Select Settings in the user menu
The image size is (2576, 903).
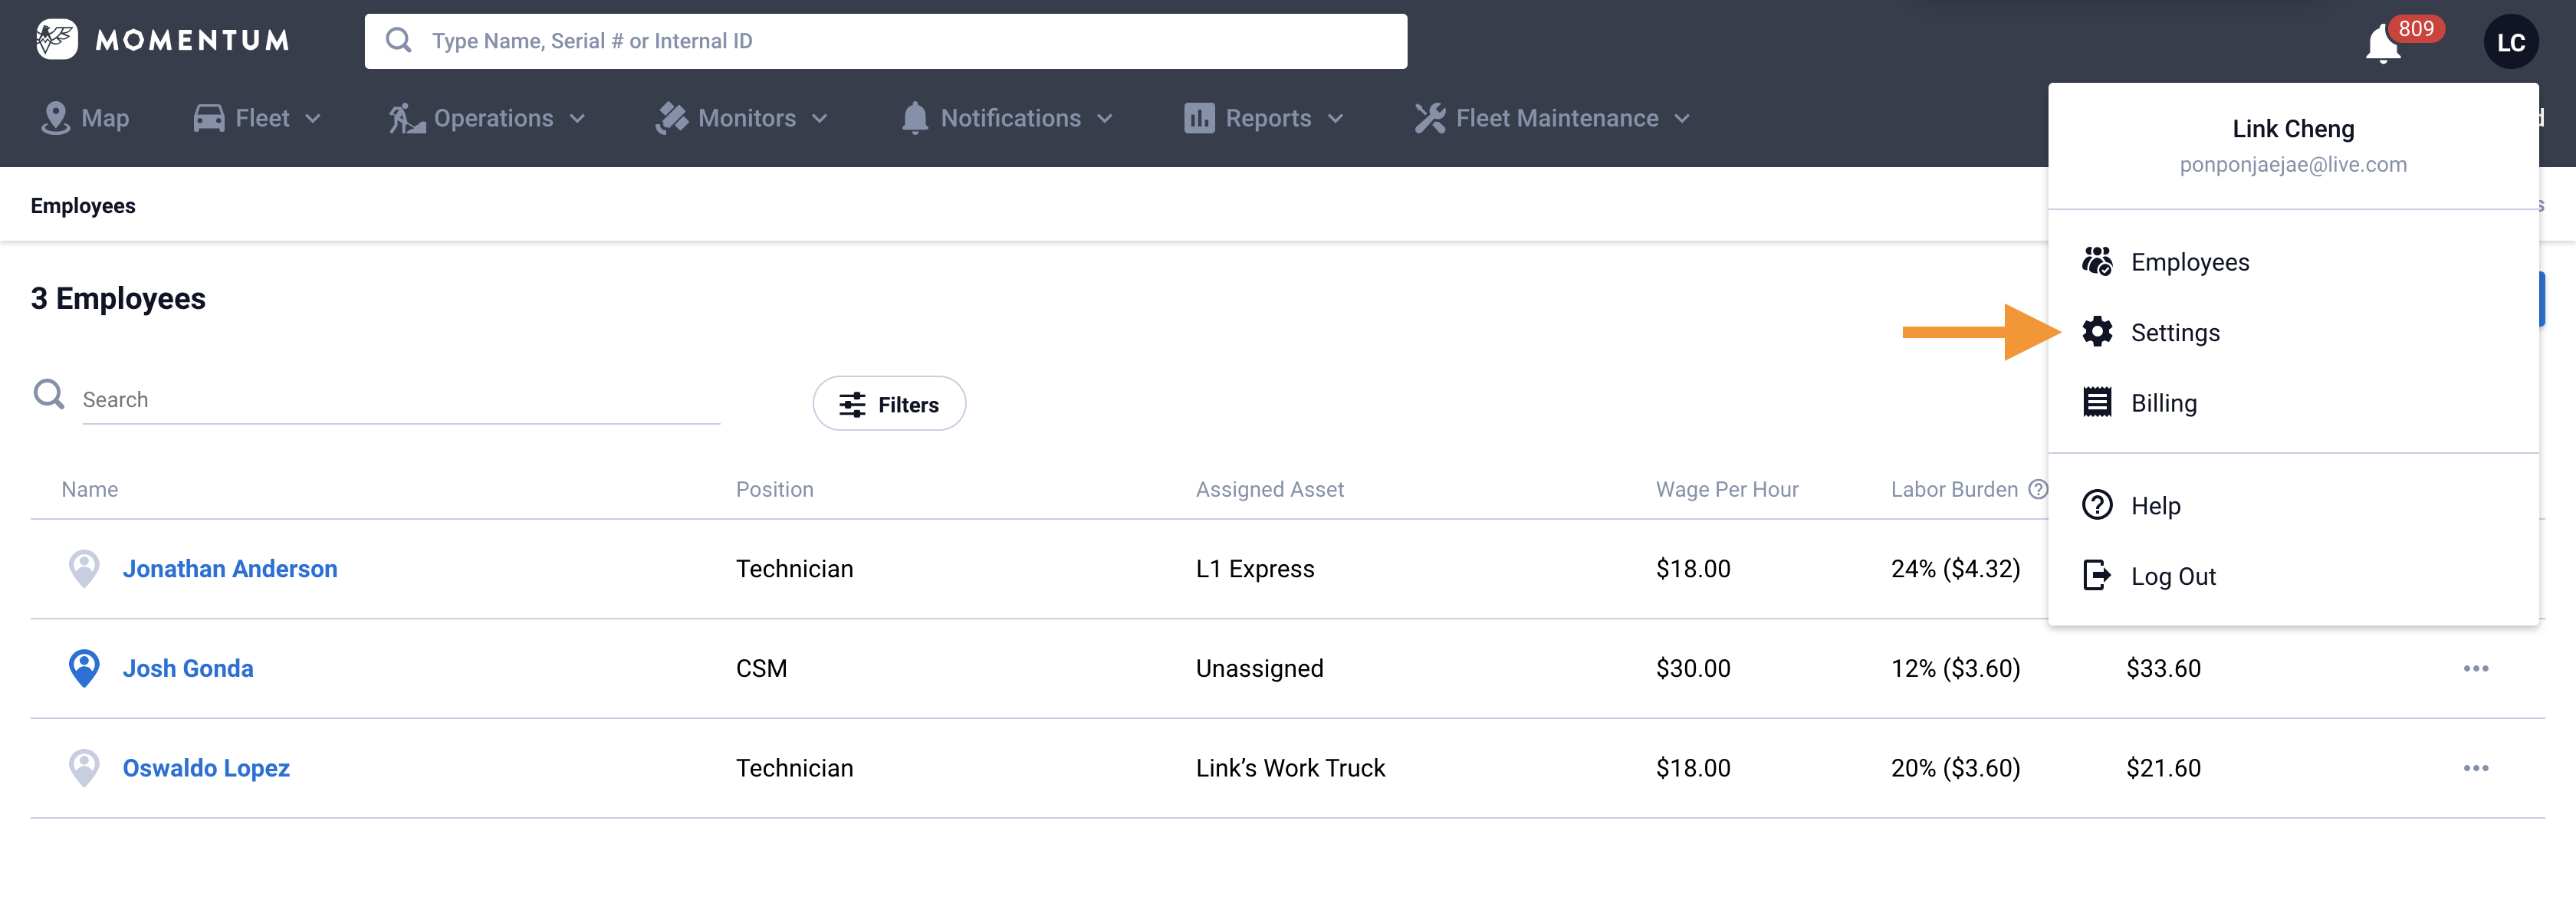(2293, 332)
